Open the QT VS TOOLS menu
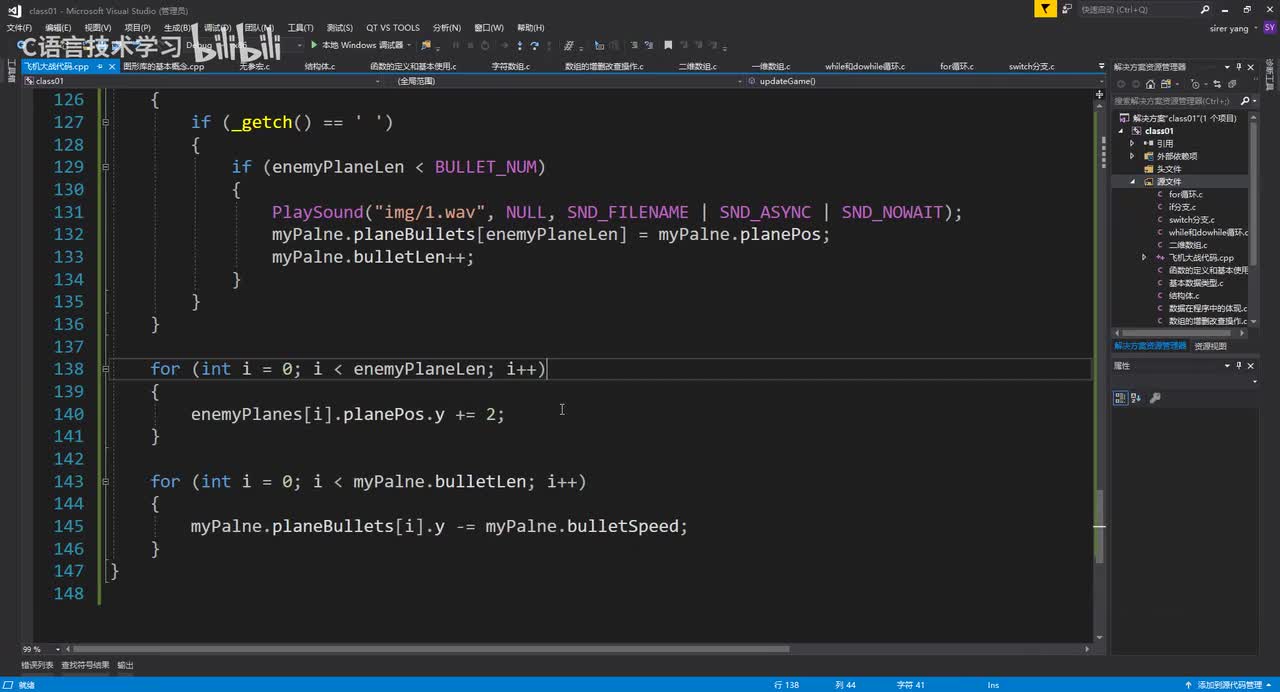 393,28
